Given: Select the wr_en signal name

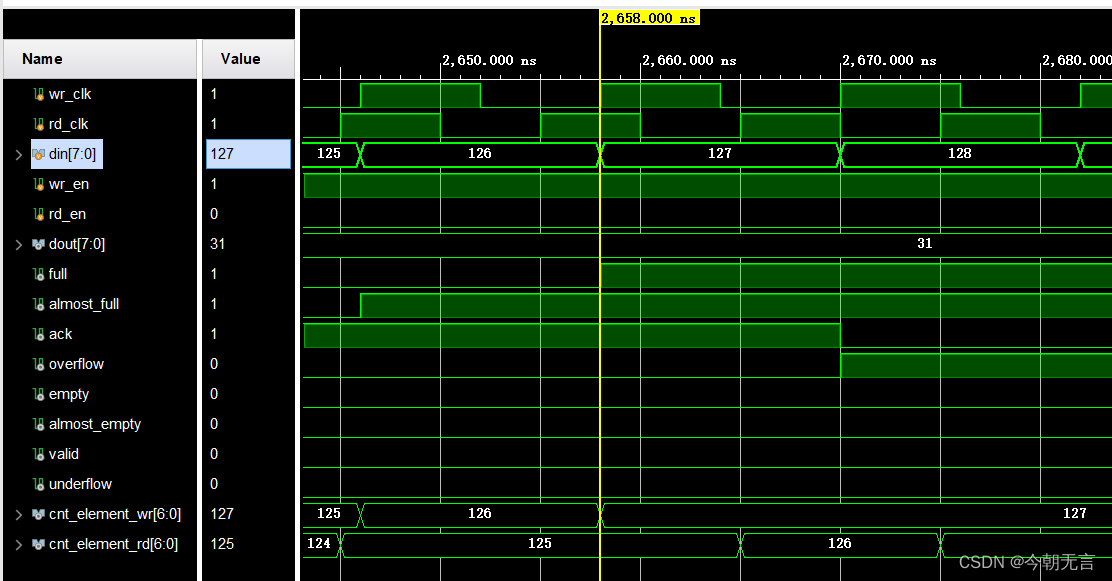Looking at the screenshot, I should (x=69, y=184).
